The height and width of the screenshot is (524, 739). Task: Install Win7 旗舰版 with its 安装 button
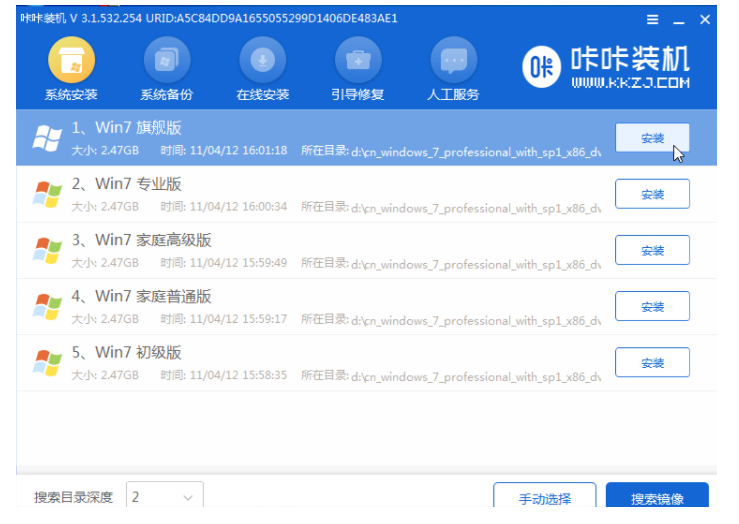pos(652,138)
